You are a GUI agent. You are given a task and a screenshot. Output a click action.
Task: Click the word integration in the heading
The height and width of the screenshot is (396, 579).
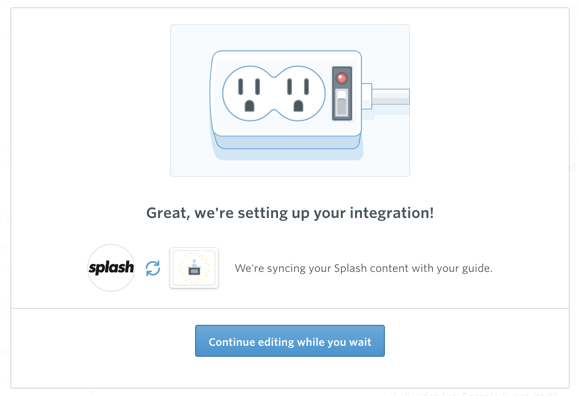pyautogui.click(x=392, y=213)
